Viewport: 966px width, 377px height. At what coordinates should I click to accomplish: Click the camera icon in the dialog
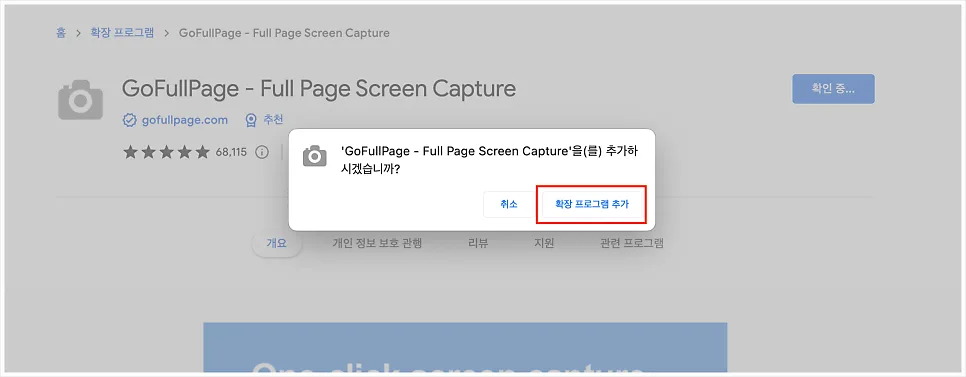point(315,156)
